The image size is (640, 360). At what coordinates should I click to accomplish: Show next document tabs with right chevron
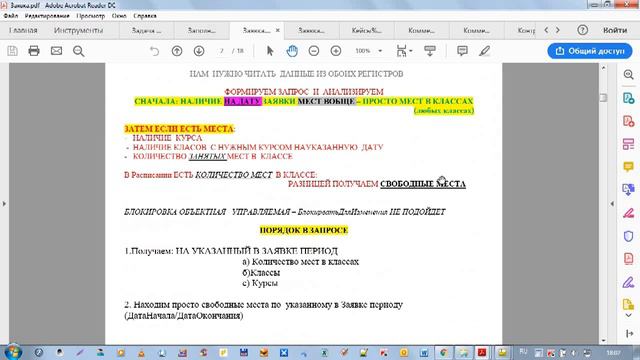(x=558, y=30)
